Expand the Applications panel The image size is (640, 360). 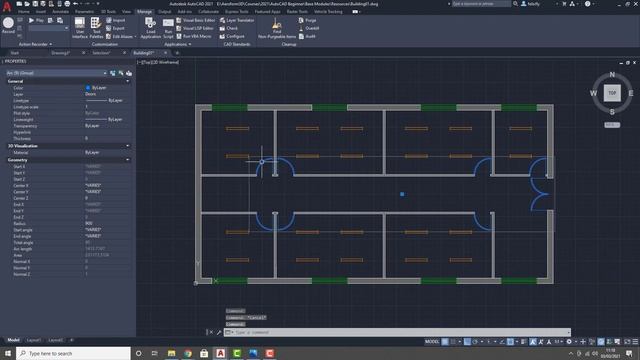pos(178,44)
